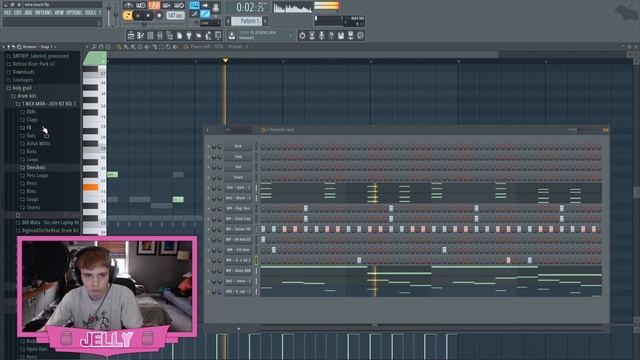Screen dimensions: 640x360
Task: Select the piano roll draw pencil tool
Action: (x=119, y=47)
